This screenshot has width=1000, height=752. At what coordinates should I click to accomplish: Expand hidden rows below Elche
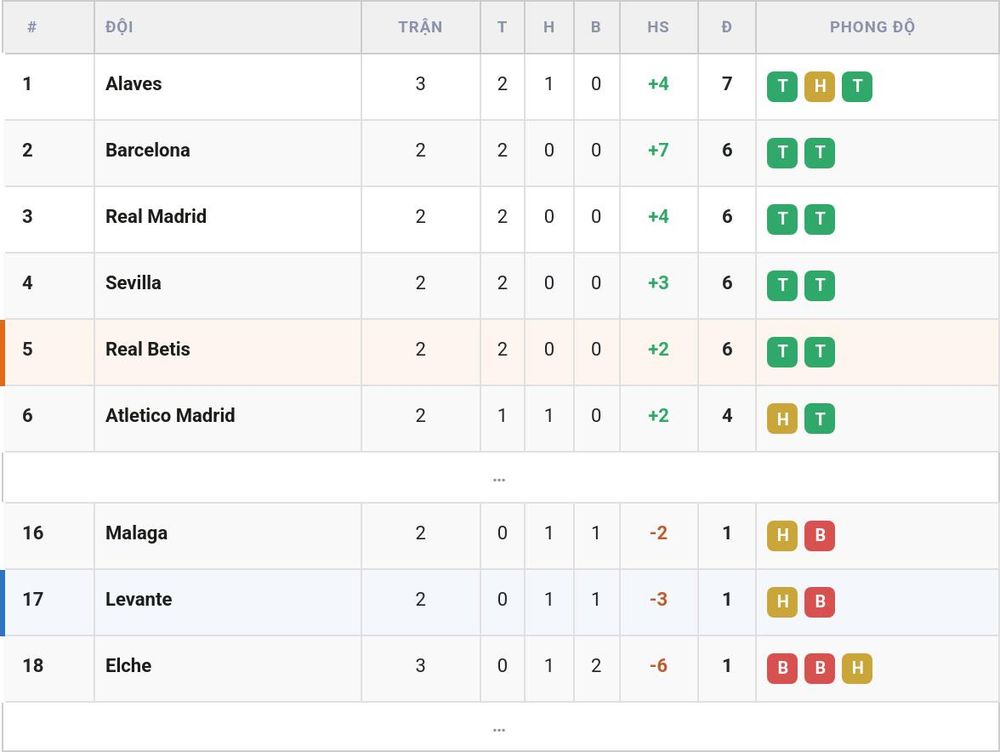point(499,728)
